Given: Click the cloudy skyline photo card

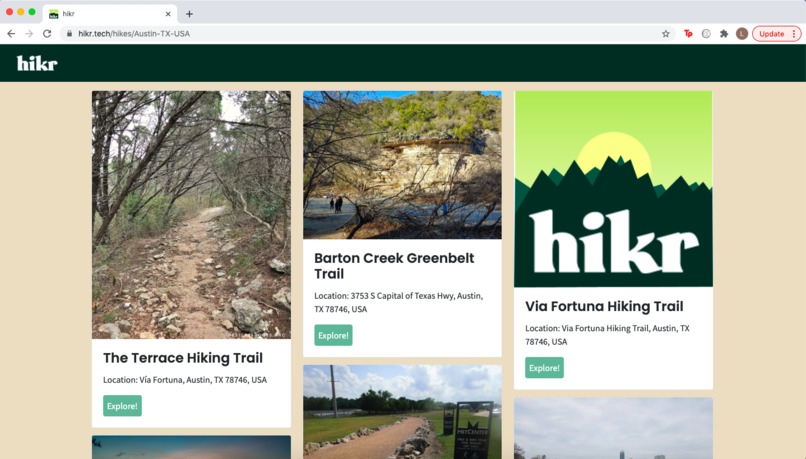Looking at the screenshot, I should tap(613, 428).
